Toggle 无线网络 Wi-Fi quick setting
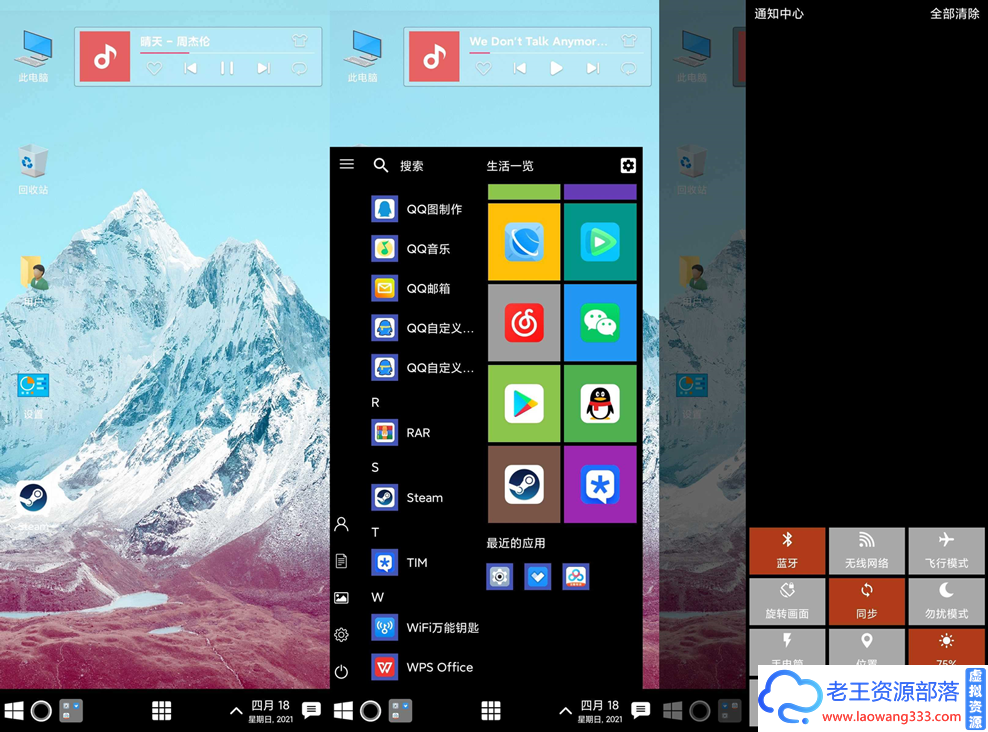The width and height of the screenshot is (988, 732). coord(866,551)
